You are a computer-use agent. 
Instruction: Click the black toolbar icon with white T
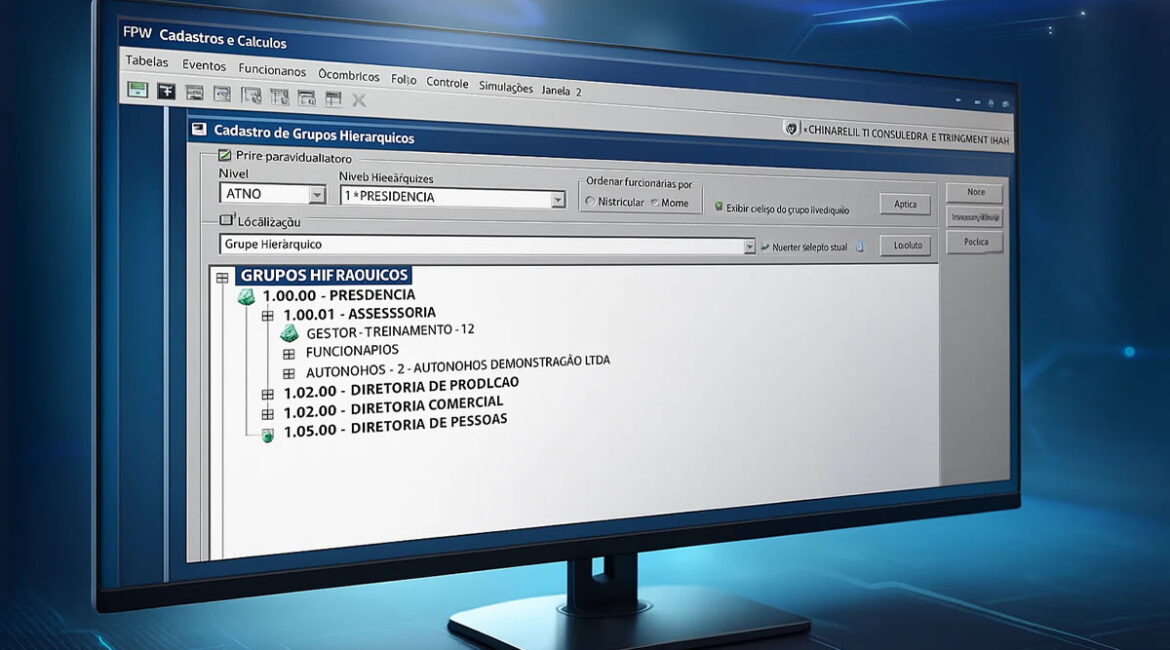coord(166,91)
